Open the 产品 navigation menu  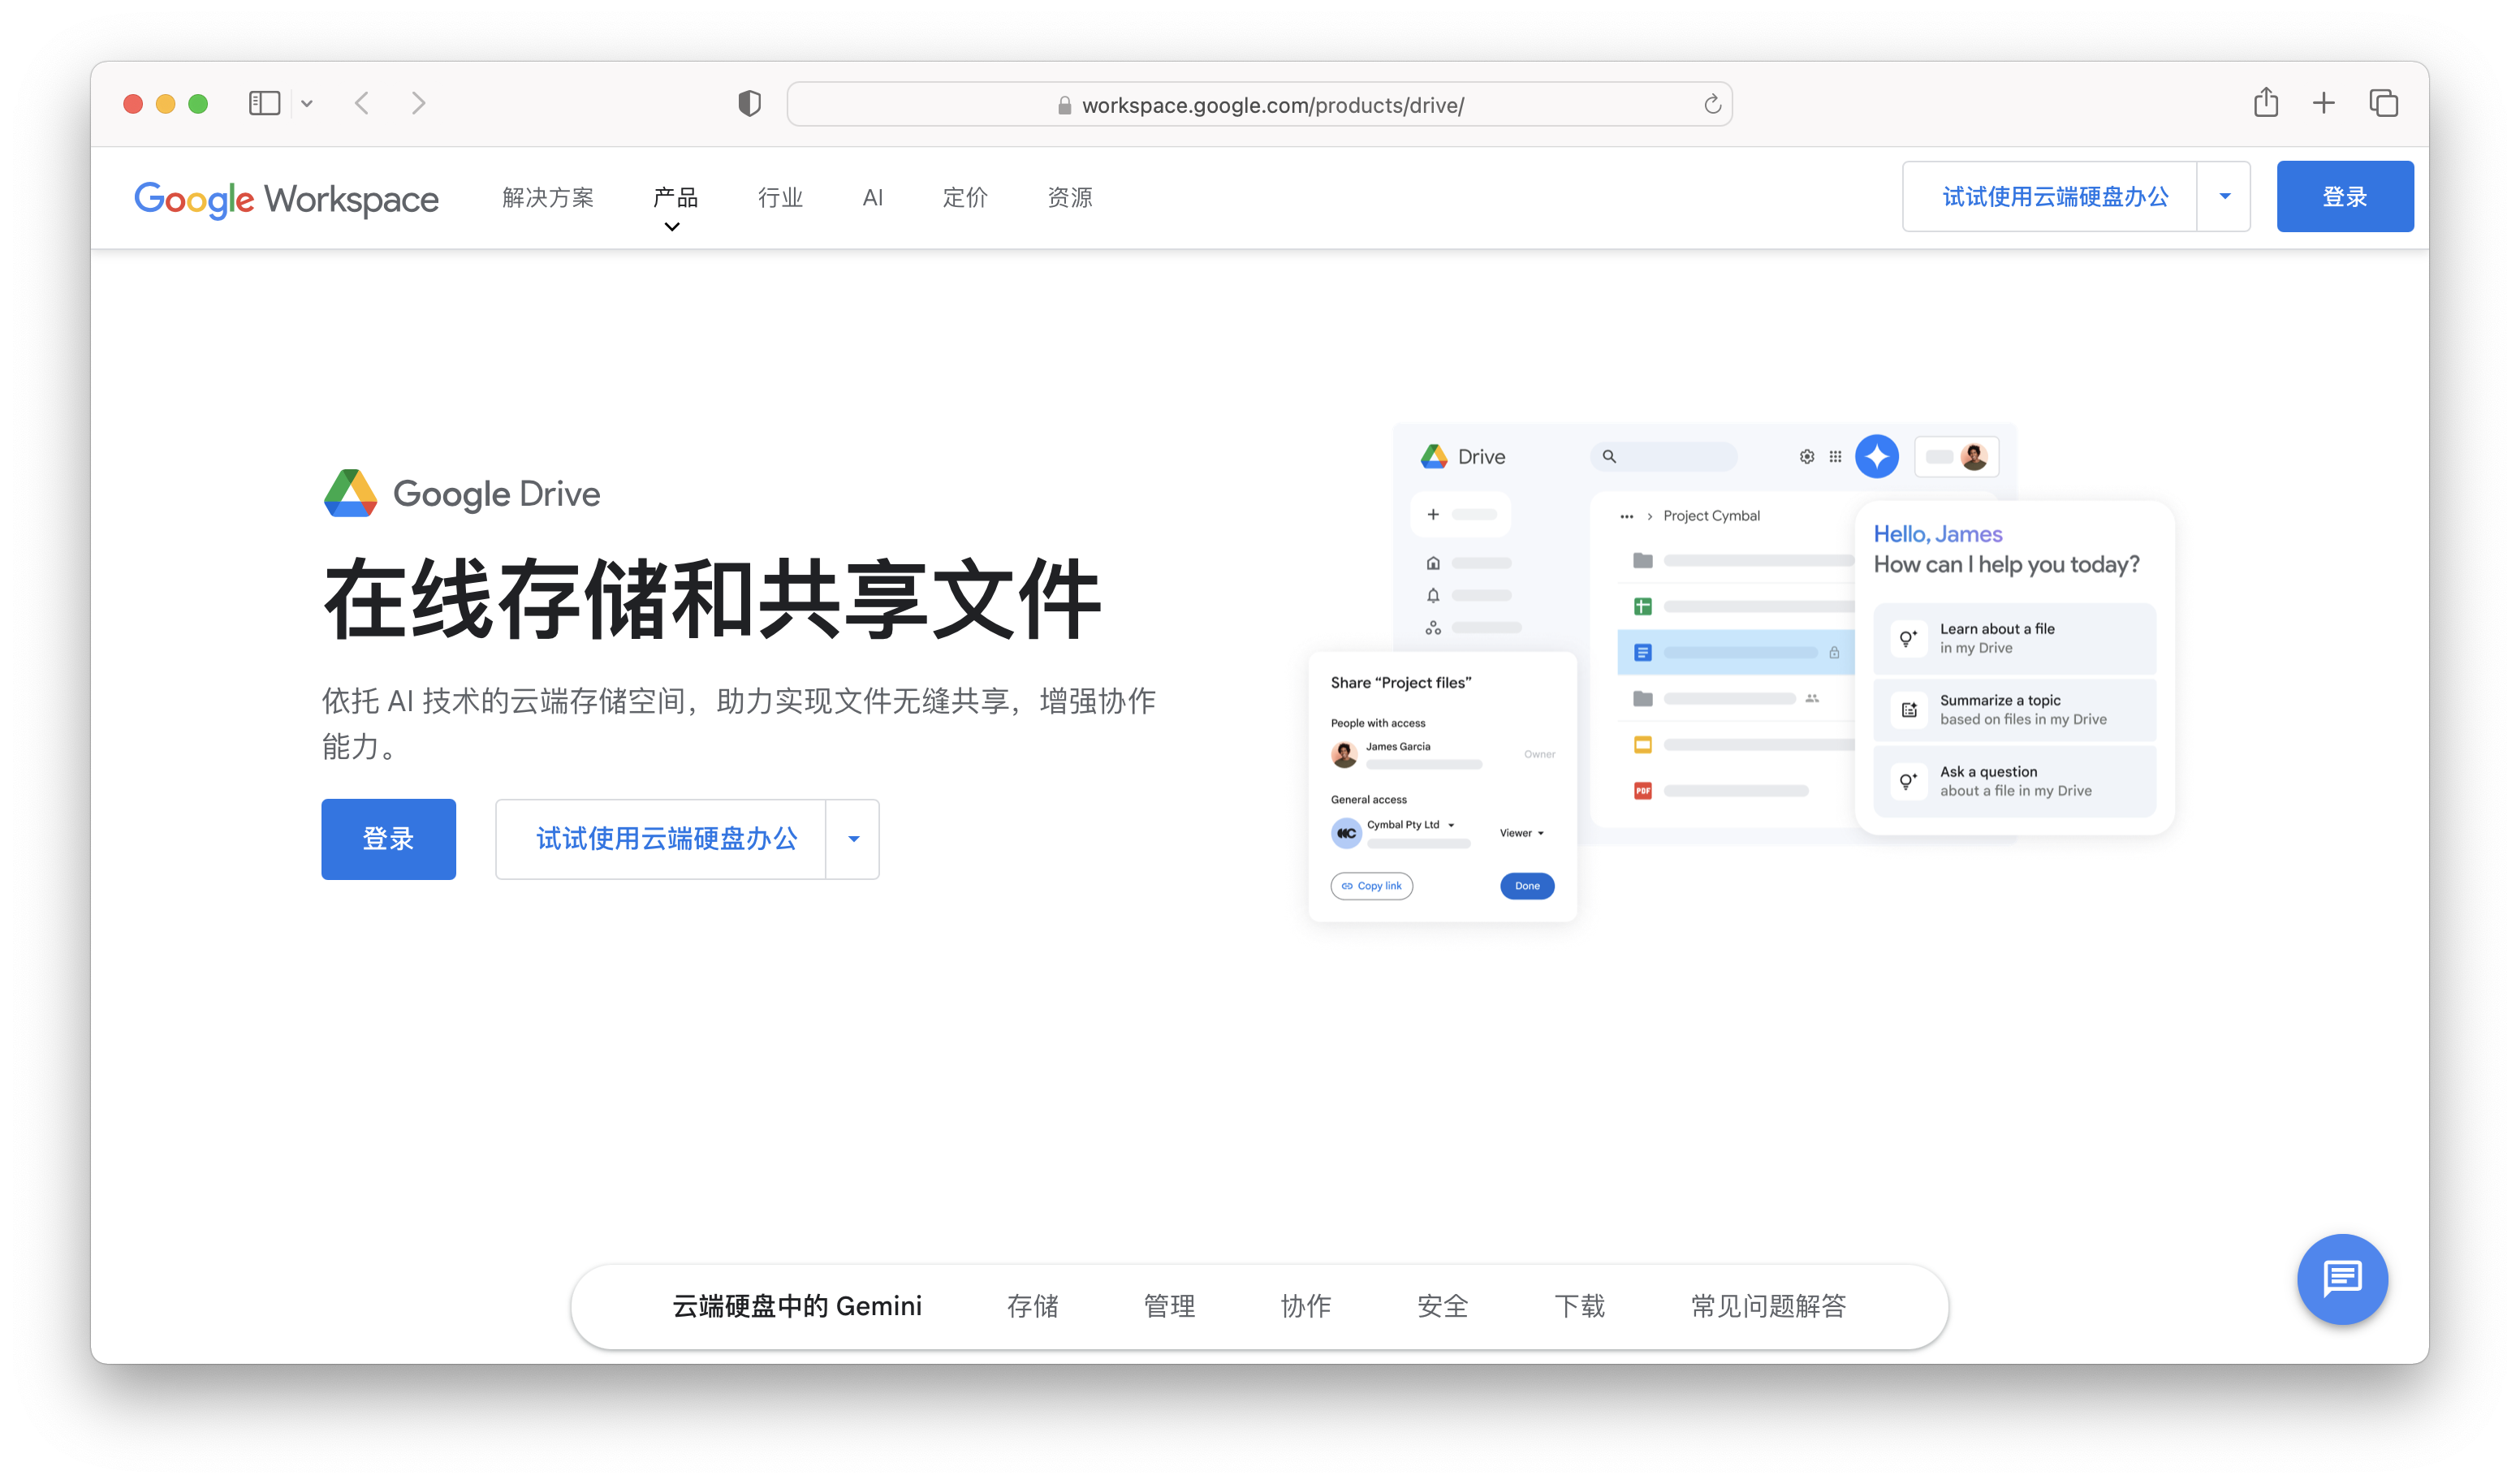(675, 198)
